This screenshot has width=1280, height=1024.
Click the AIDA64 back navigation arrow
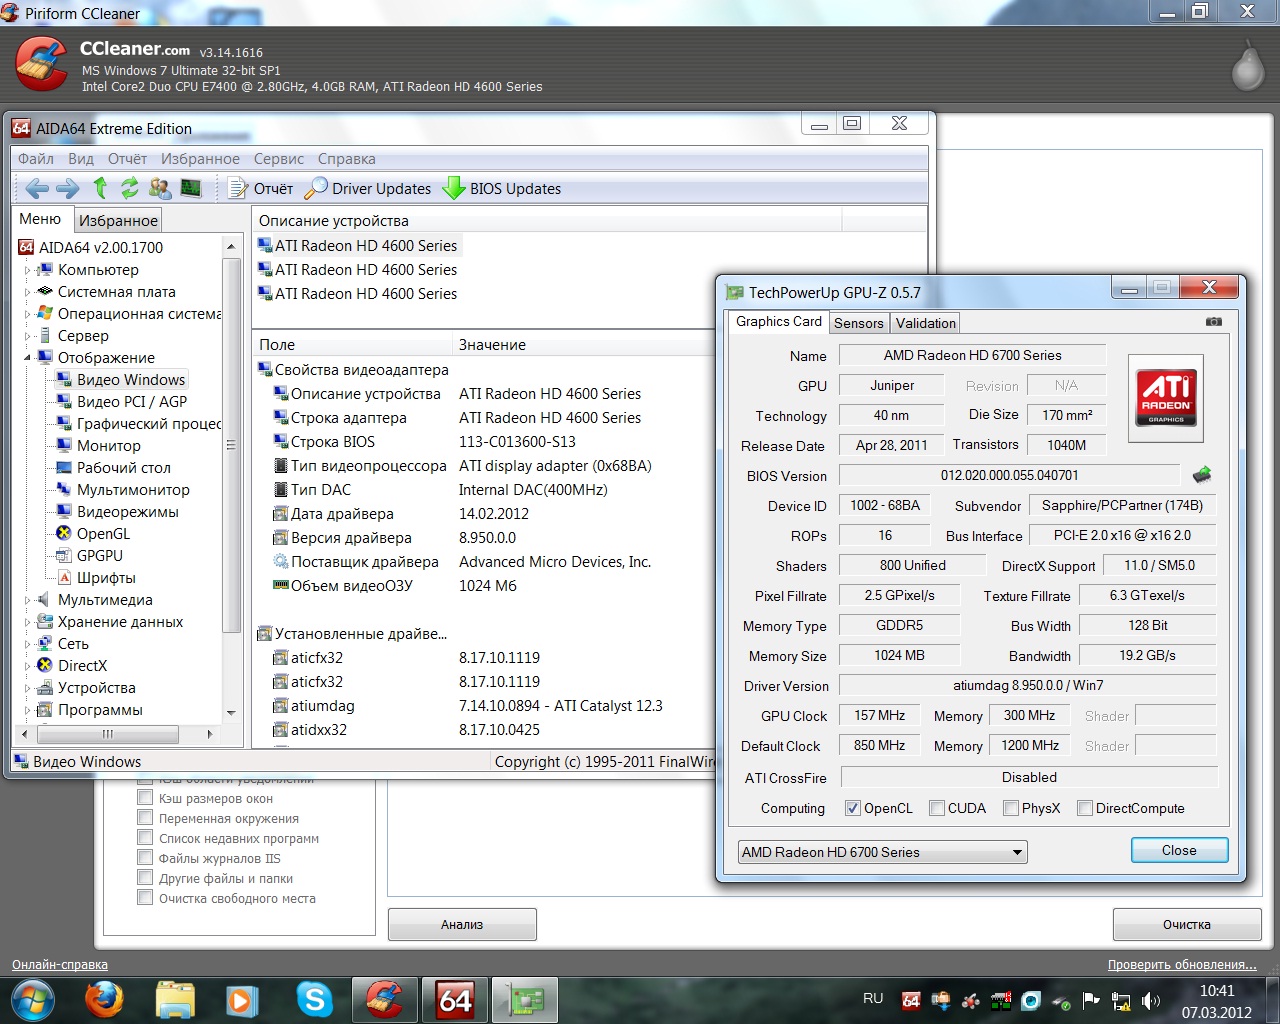click(x=37, y=188)
